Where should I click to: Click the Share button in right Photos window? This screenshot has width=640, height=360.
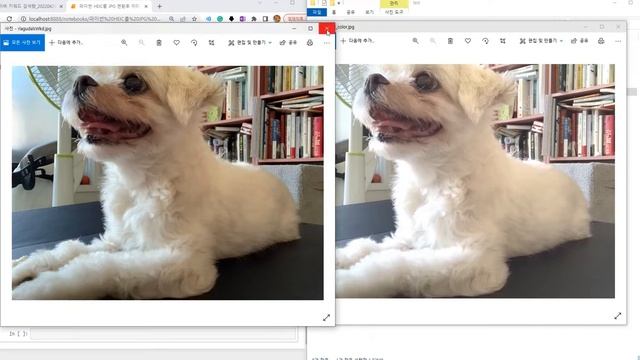(x=580, y=41)
